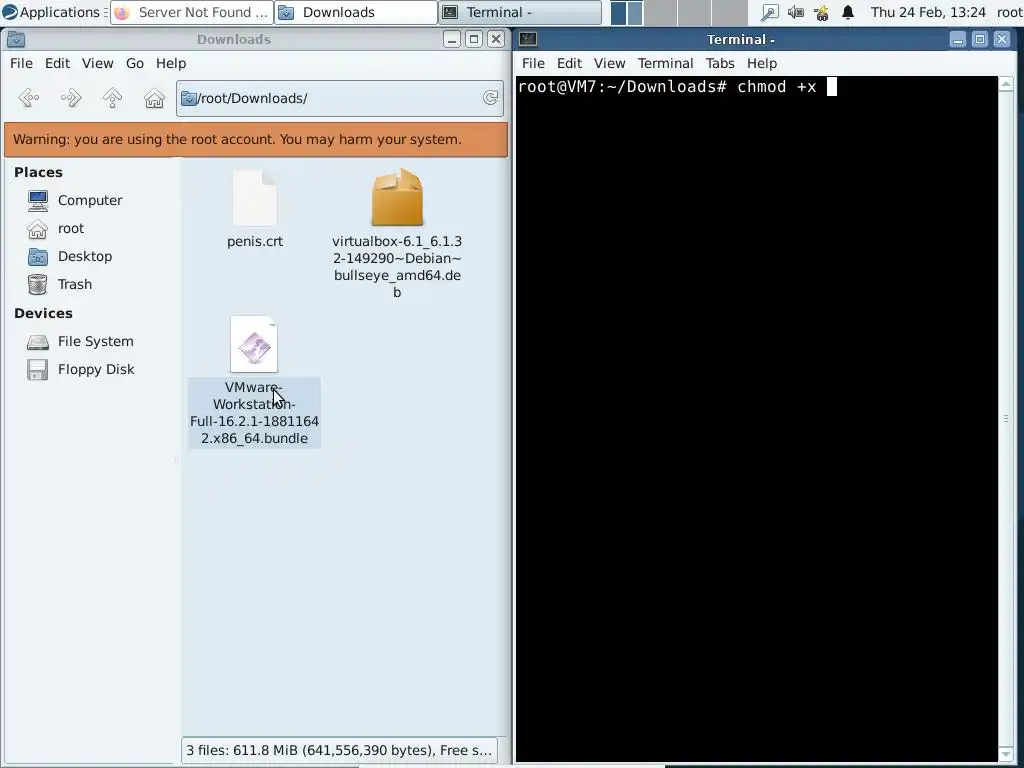
Task: Open Go menu in Downloads window
Action: [x=135, y=63]
